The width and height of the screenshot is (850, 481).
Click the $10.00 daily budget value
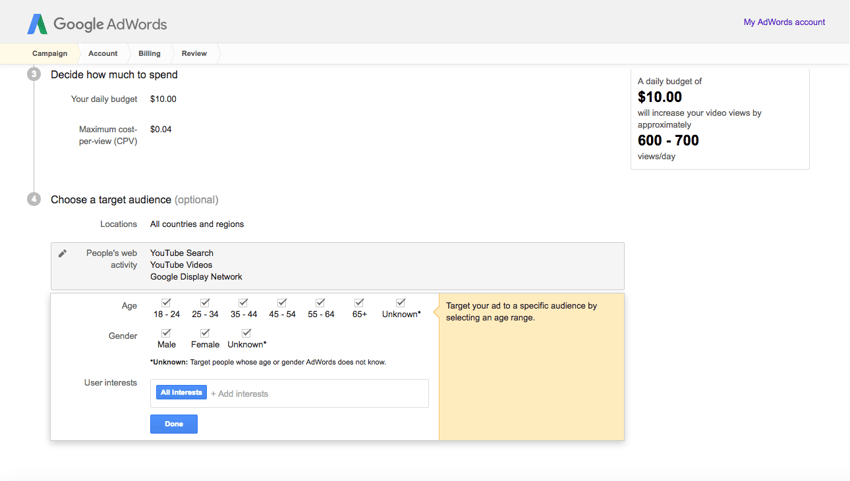click(x=163, y=99)
